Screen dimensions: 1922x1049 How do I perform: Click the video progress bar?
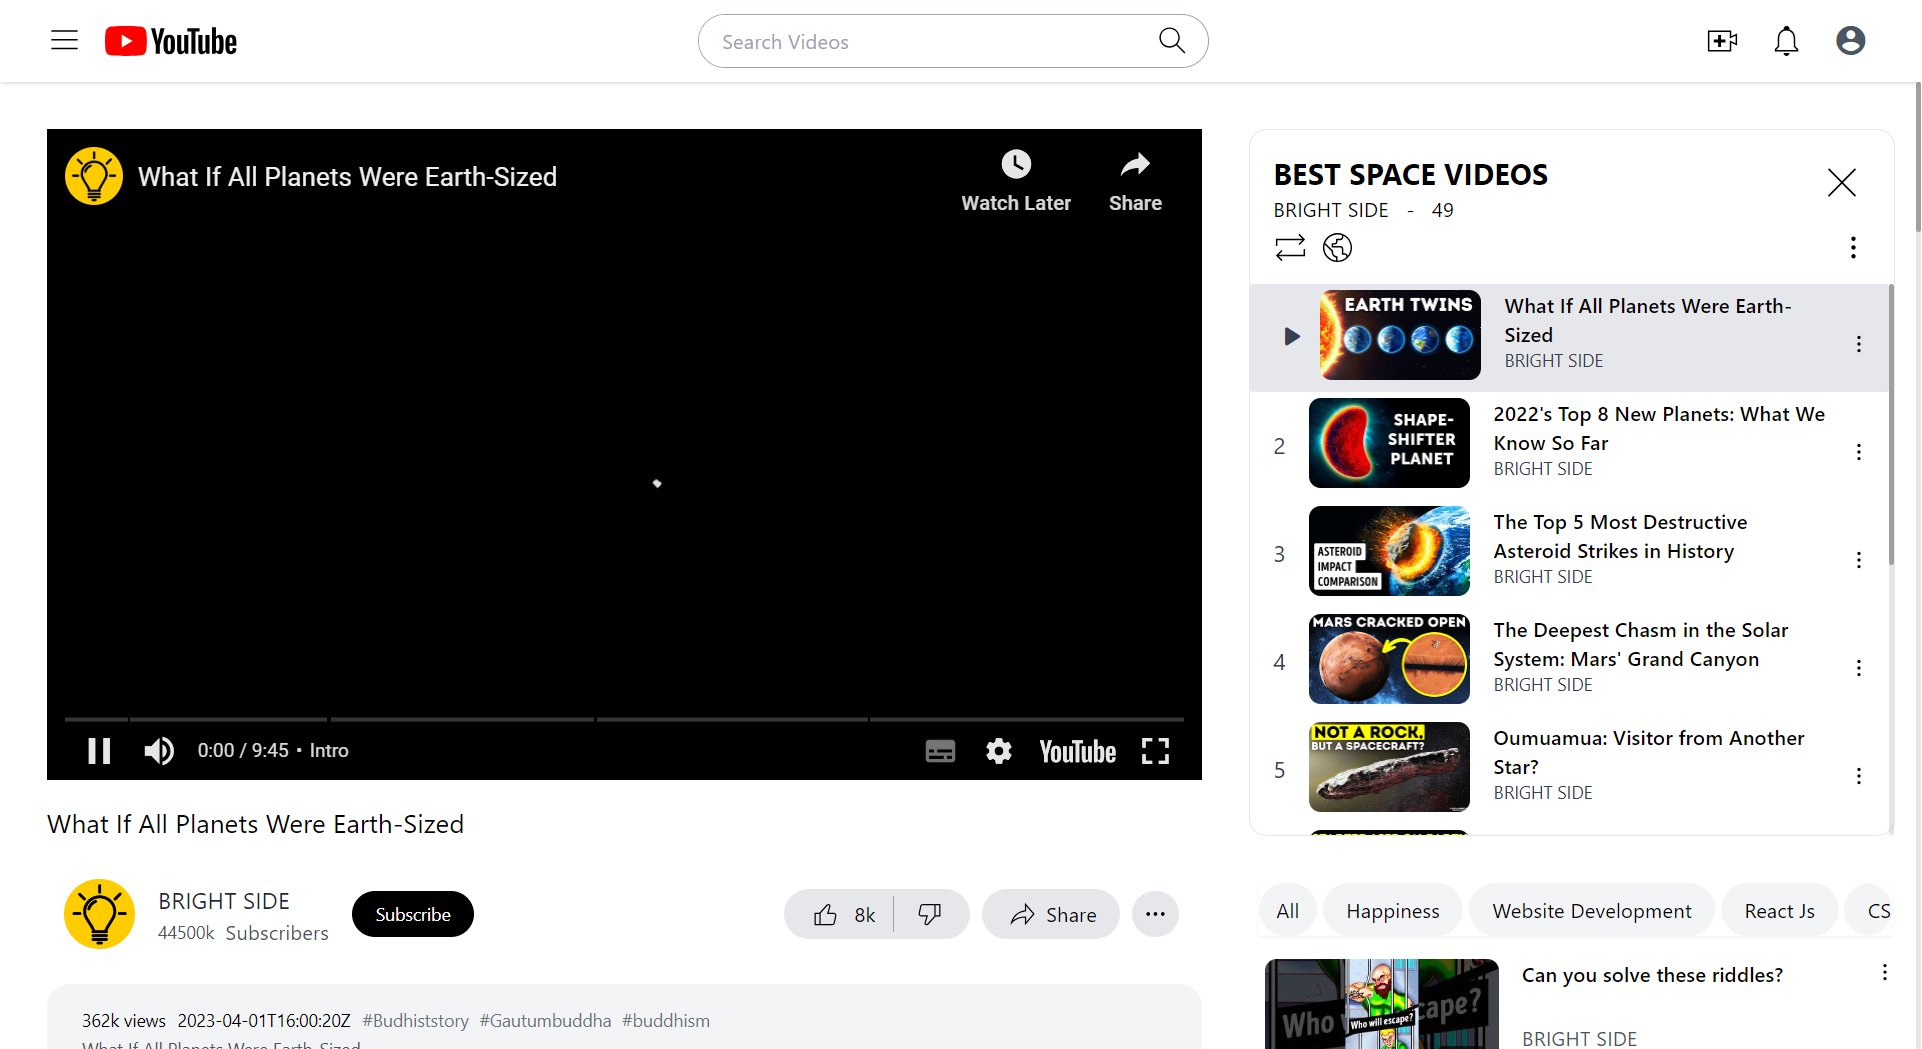tap(624, 719)
